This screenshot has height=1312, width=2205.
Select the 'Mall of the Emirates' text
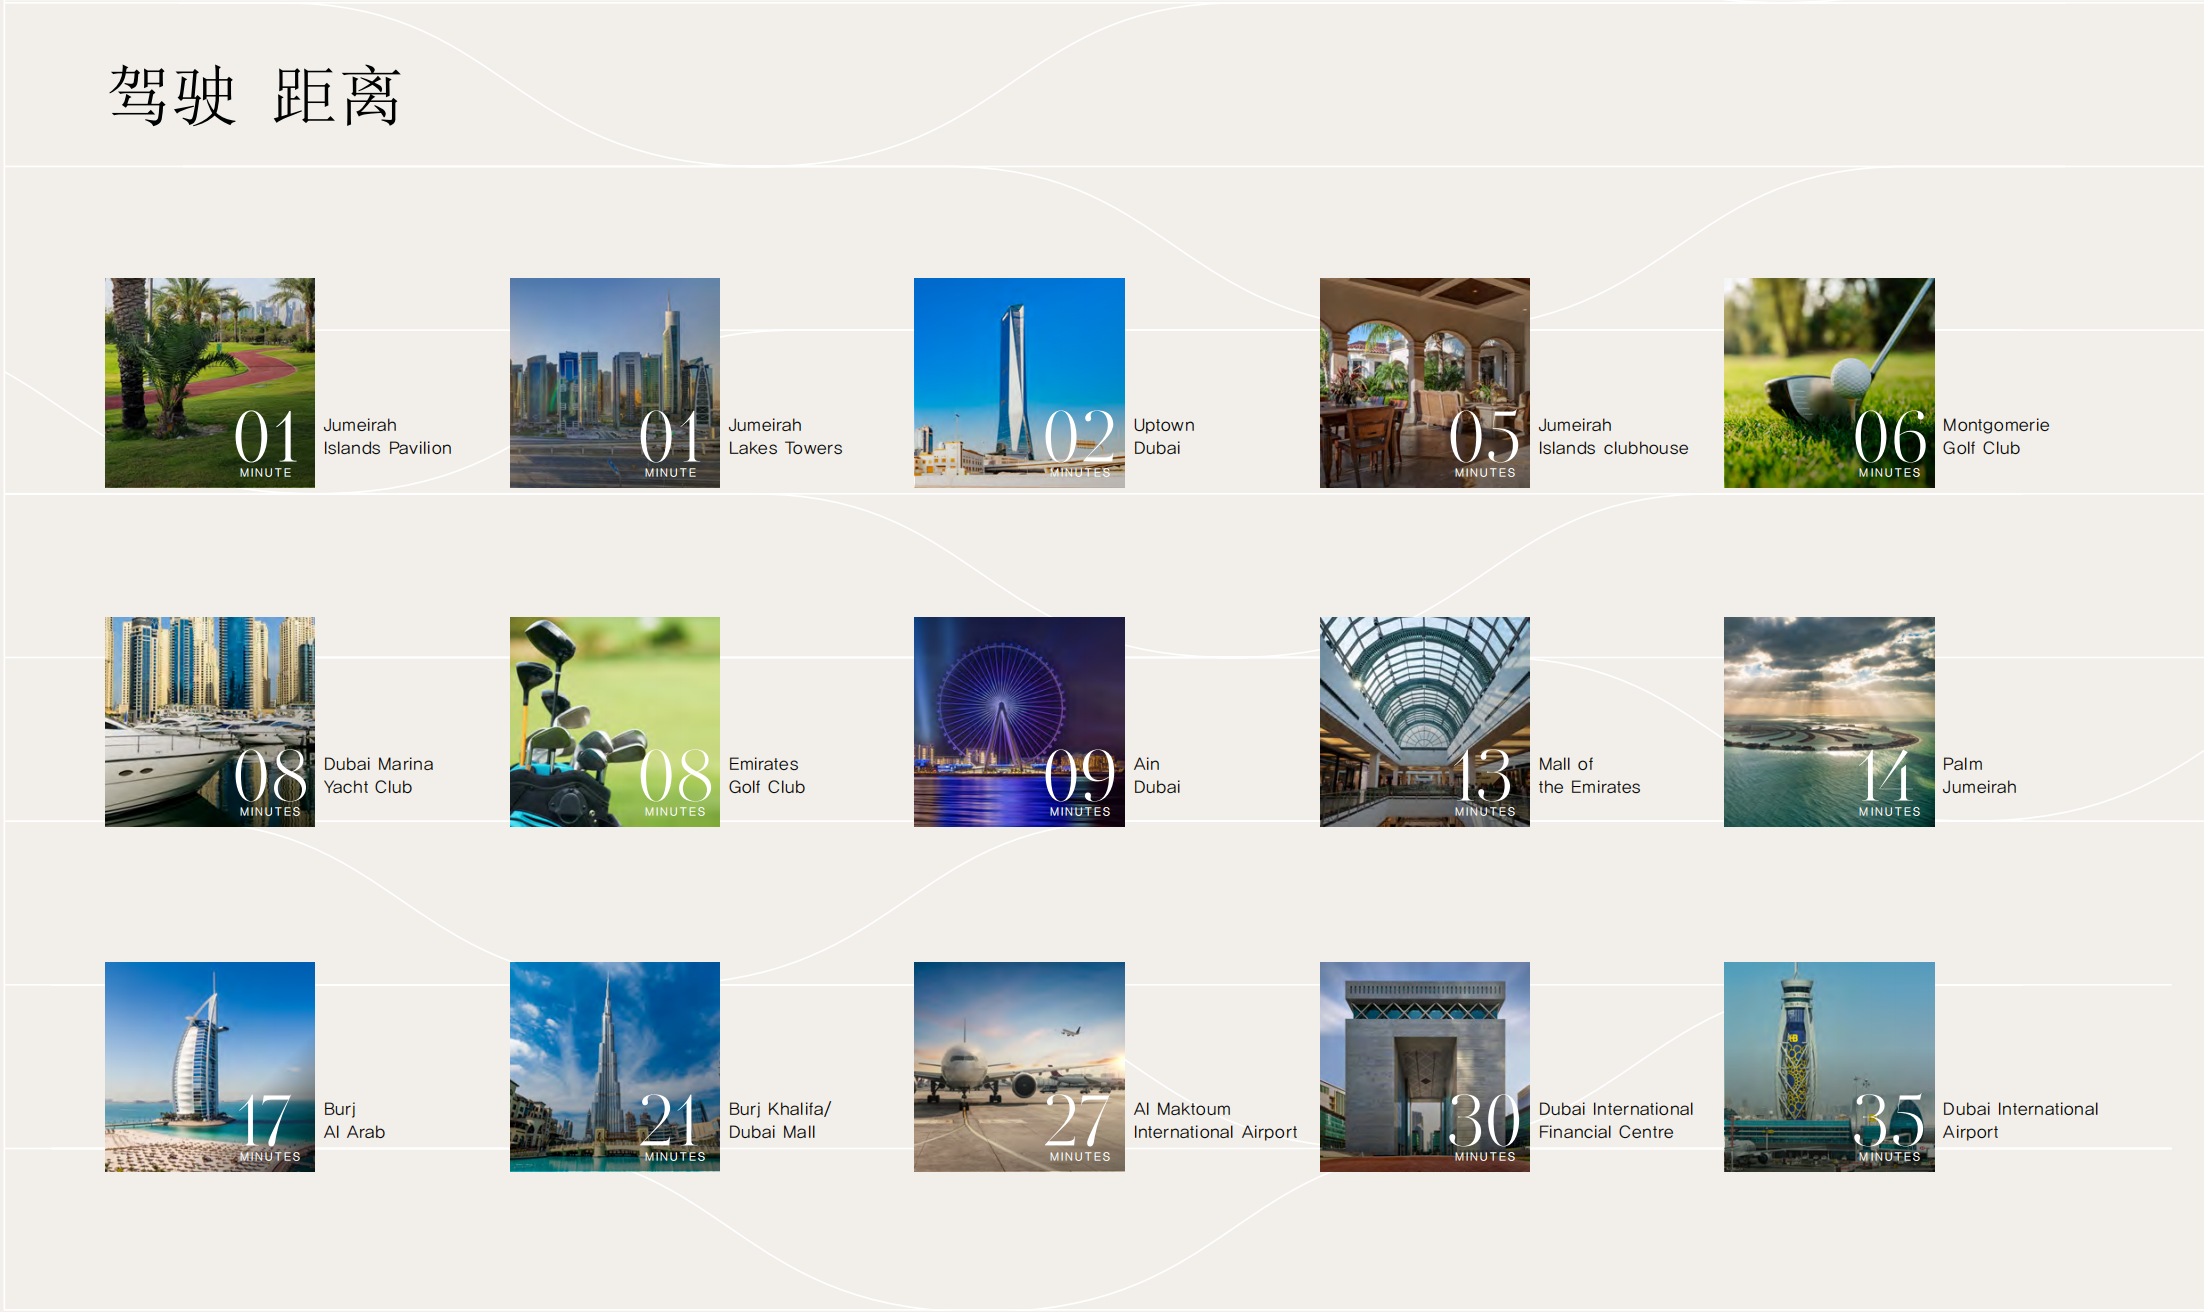(x=1589, y=776)
